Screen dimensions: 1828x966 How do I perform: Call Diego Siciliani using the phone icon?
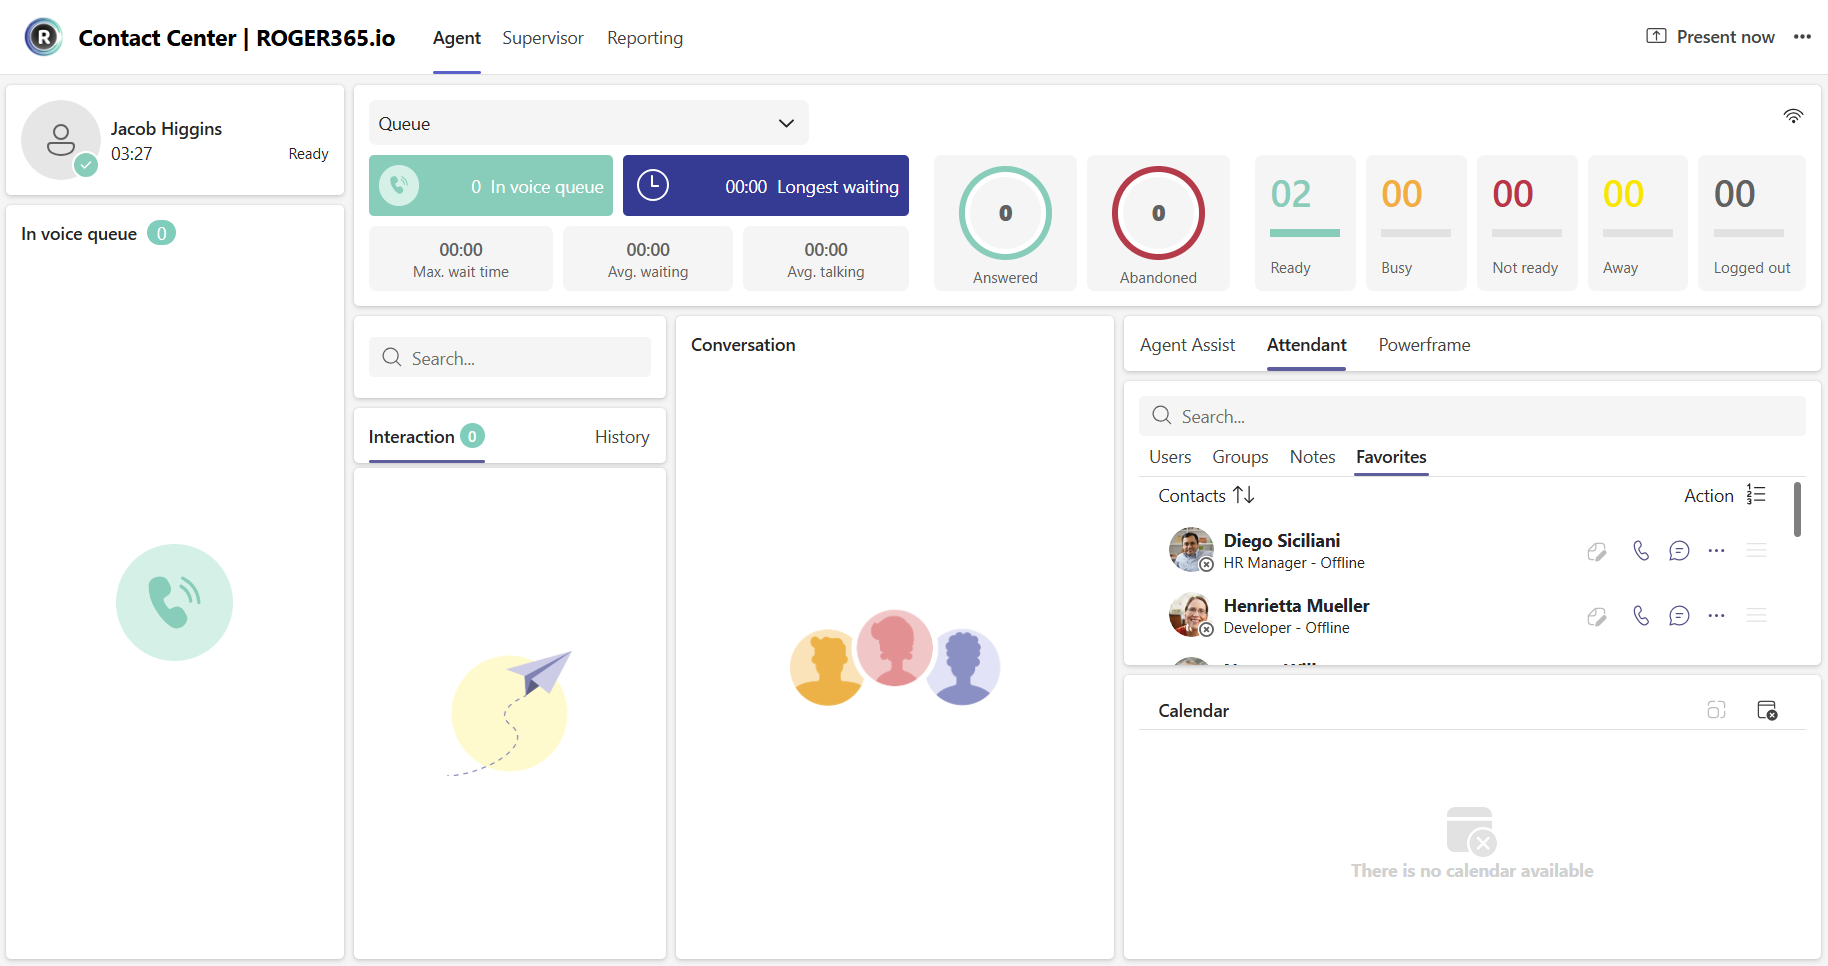tap(1640, 551)
